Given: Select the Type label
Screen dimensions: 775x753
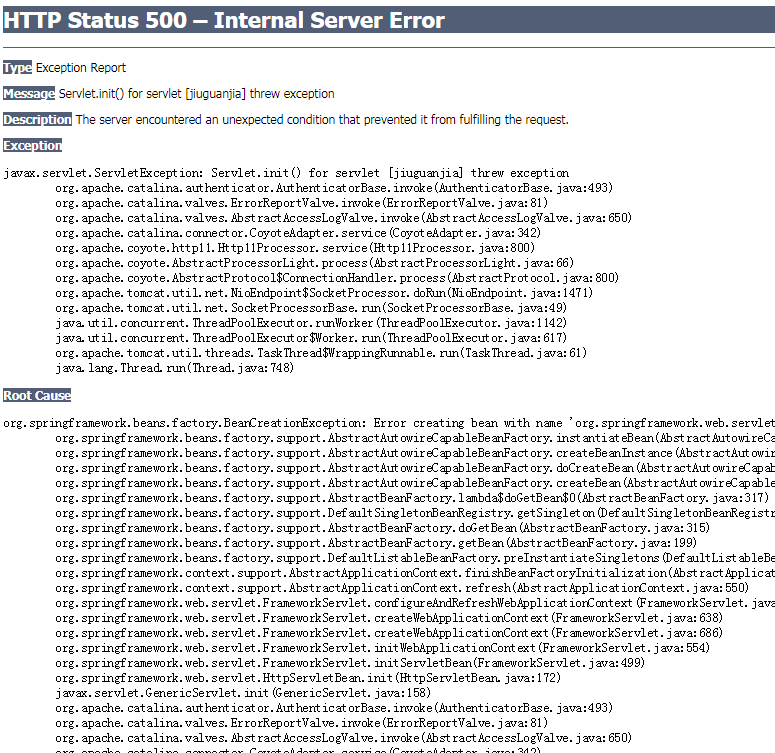Looking at the screenshot, I should click(x=17, y=68).
